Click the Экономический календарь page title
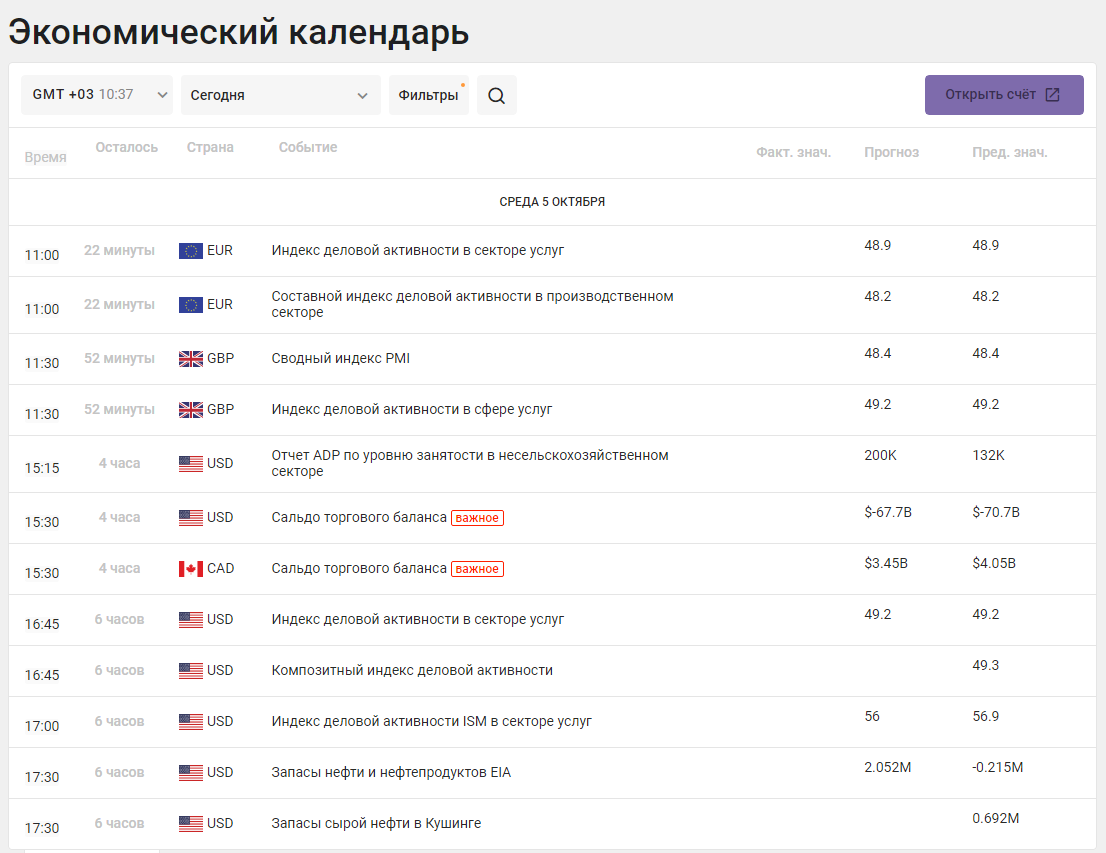 click(238, 32)
